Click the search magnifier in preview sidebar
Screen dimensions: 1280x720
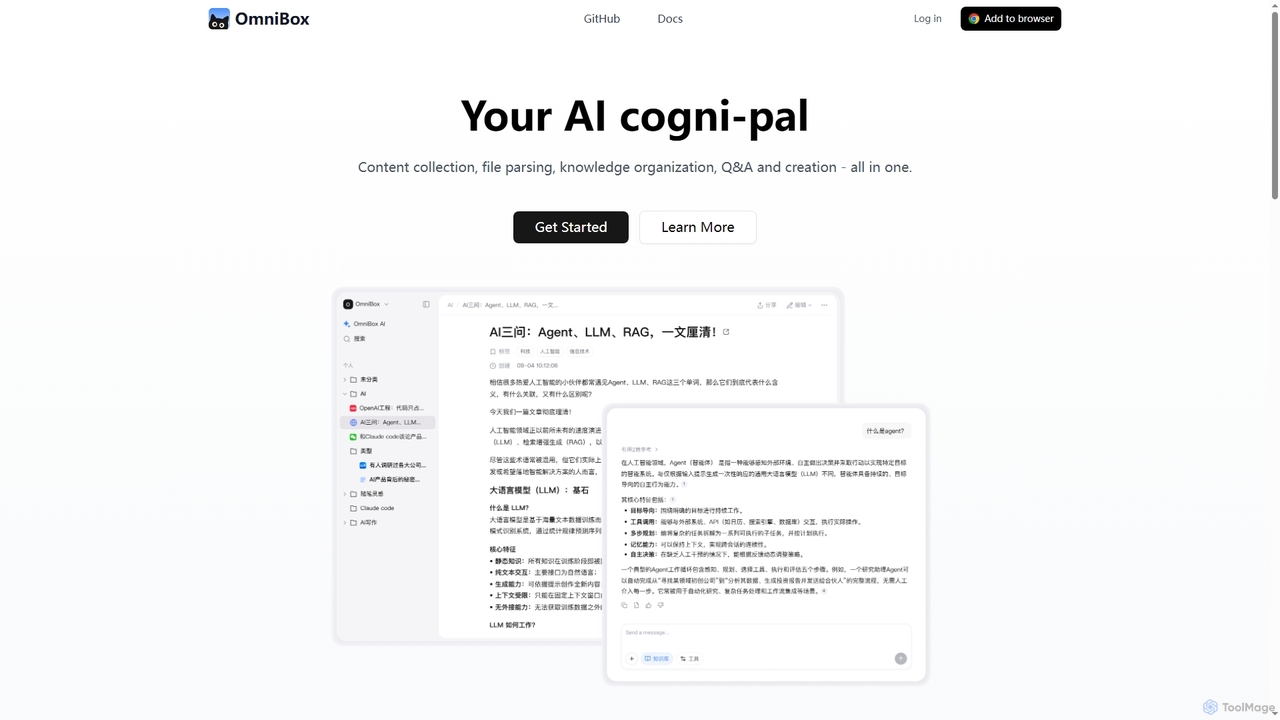coord(347,339)
